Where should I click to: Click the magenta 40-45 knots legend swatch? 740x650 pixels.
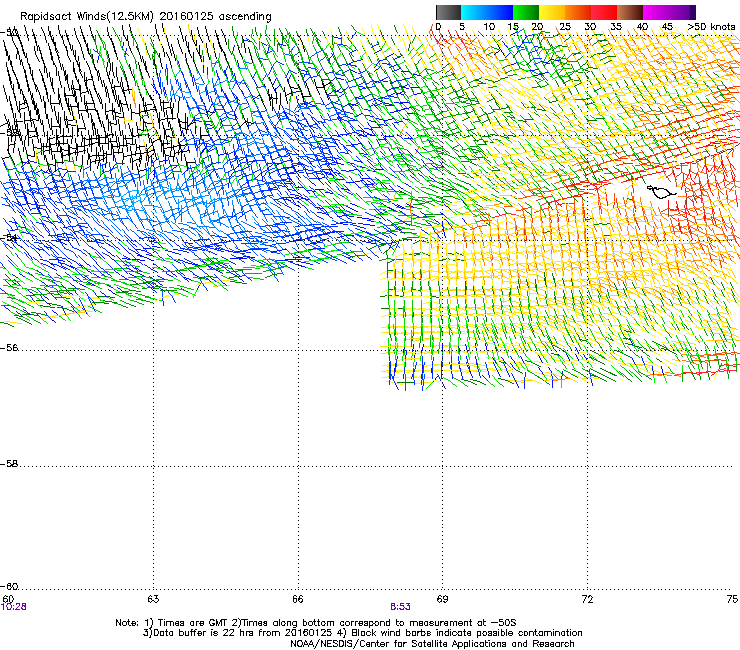click(x=656, y=12)
